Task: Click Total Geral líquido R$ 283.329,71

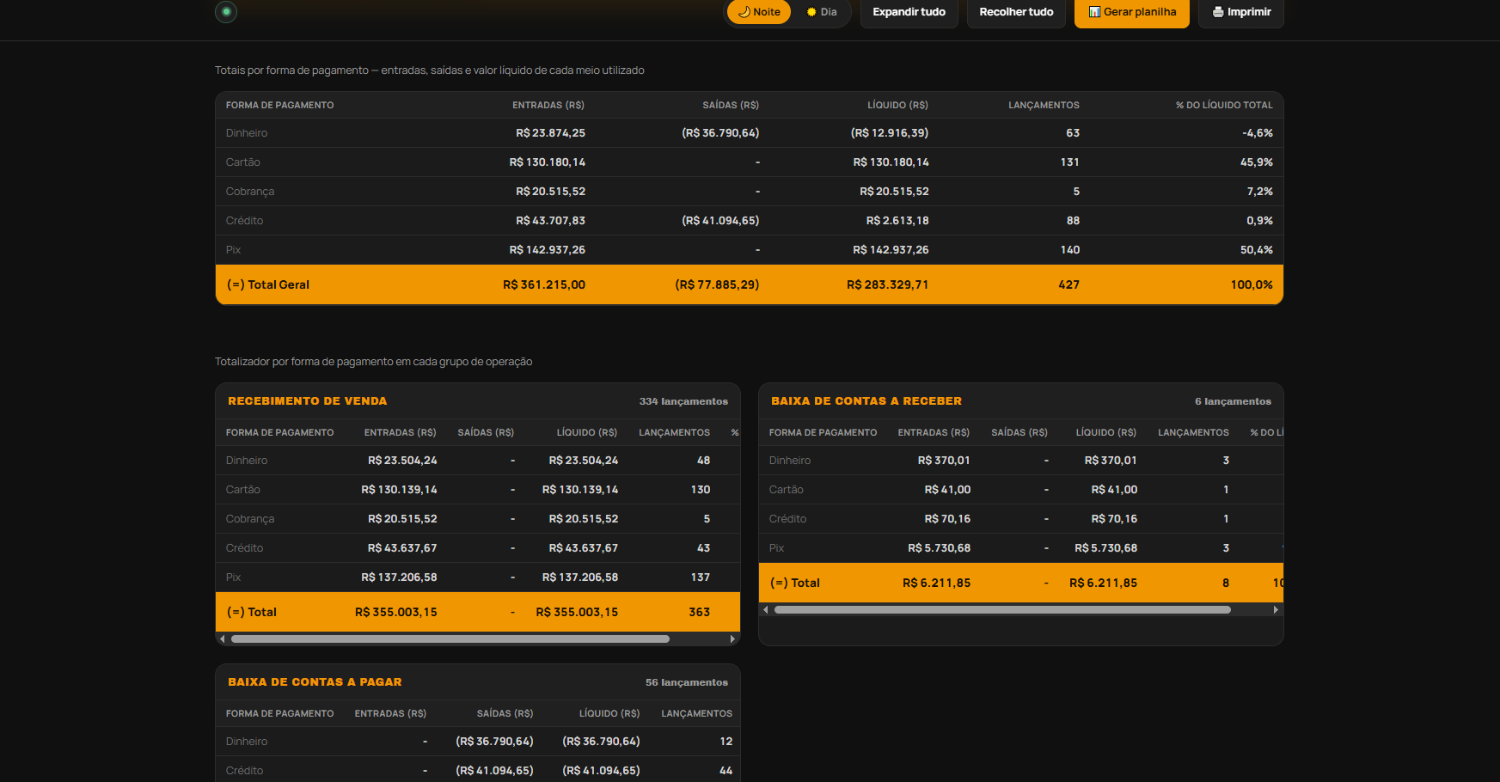Action: [x=888, y=285]
